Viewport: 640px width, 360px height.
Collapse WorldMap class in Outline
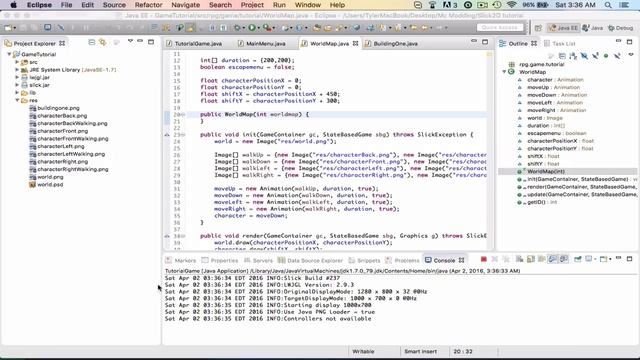[x=504, y=72]
